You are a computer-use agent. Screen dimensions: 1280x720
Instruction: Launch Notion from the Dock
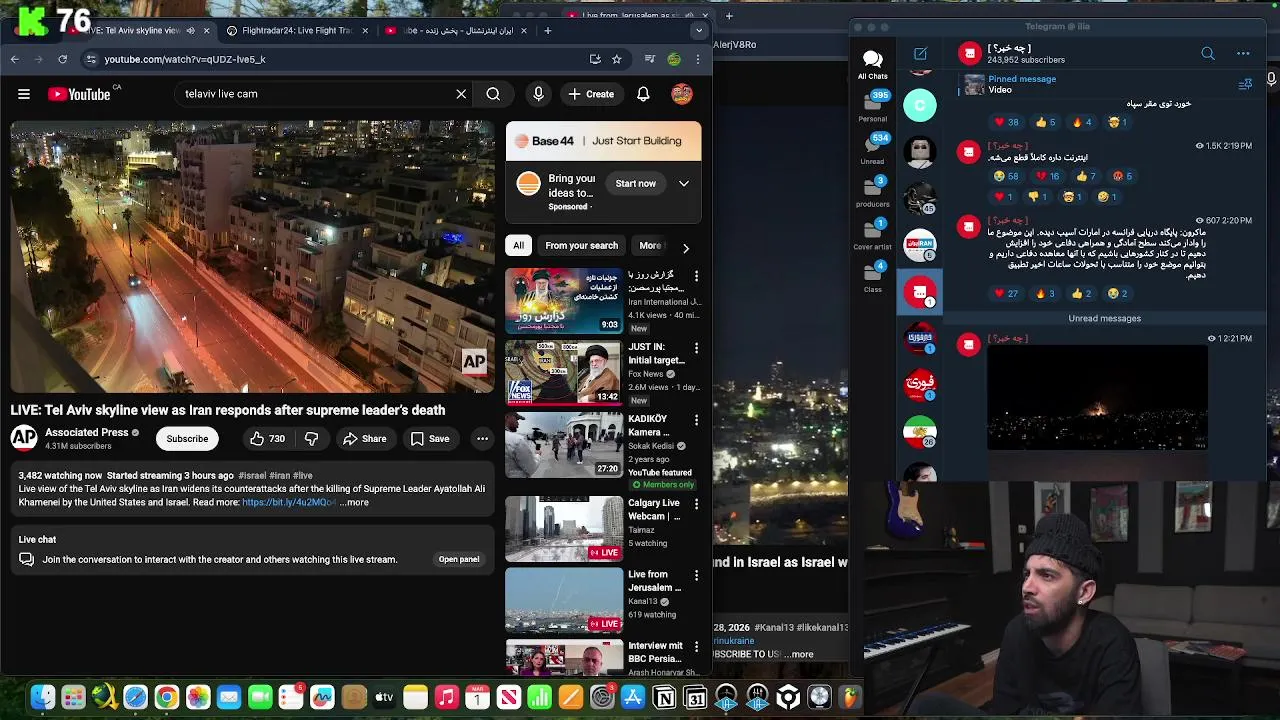click(664, 697)
